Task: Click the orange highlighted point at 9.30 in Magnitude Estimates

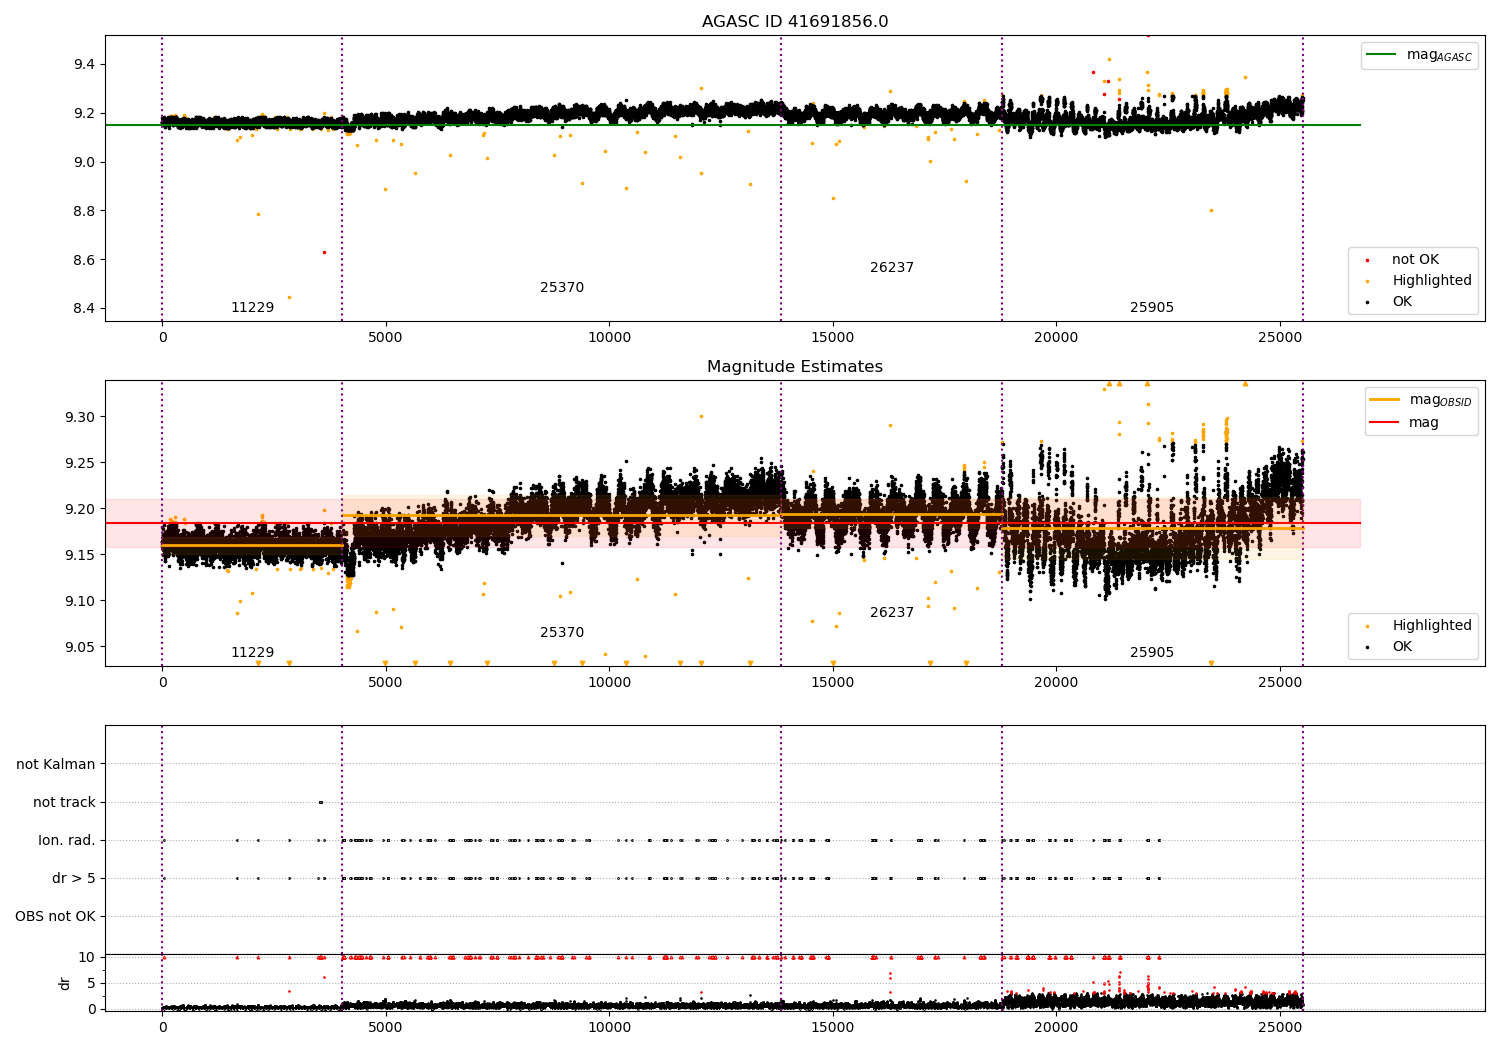Action: coord(701,416)
